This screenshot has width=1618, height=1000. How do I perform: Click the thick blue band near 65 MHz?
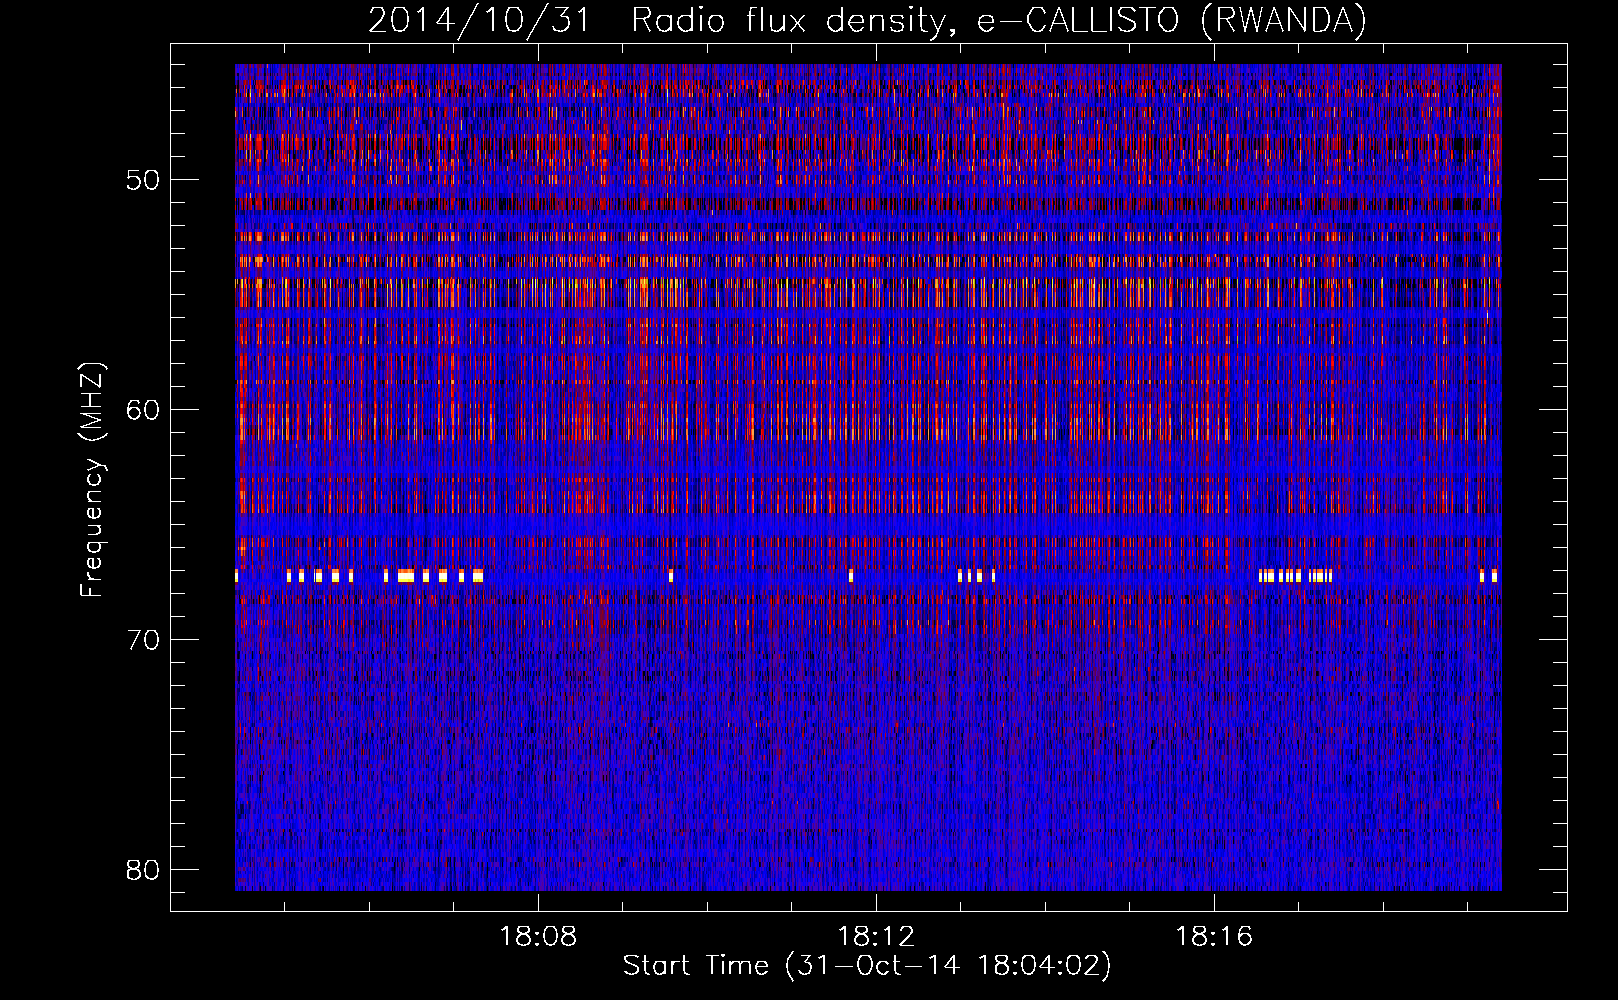[868, 525]
